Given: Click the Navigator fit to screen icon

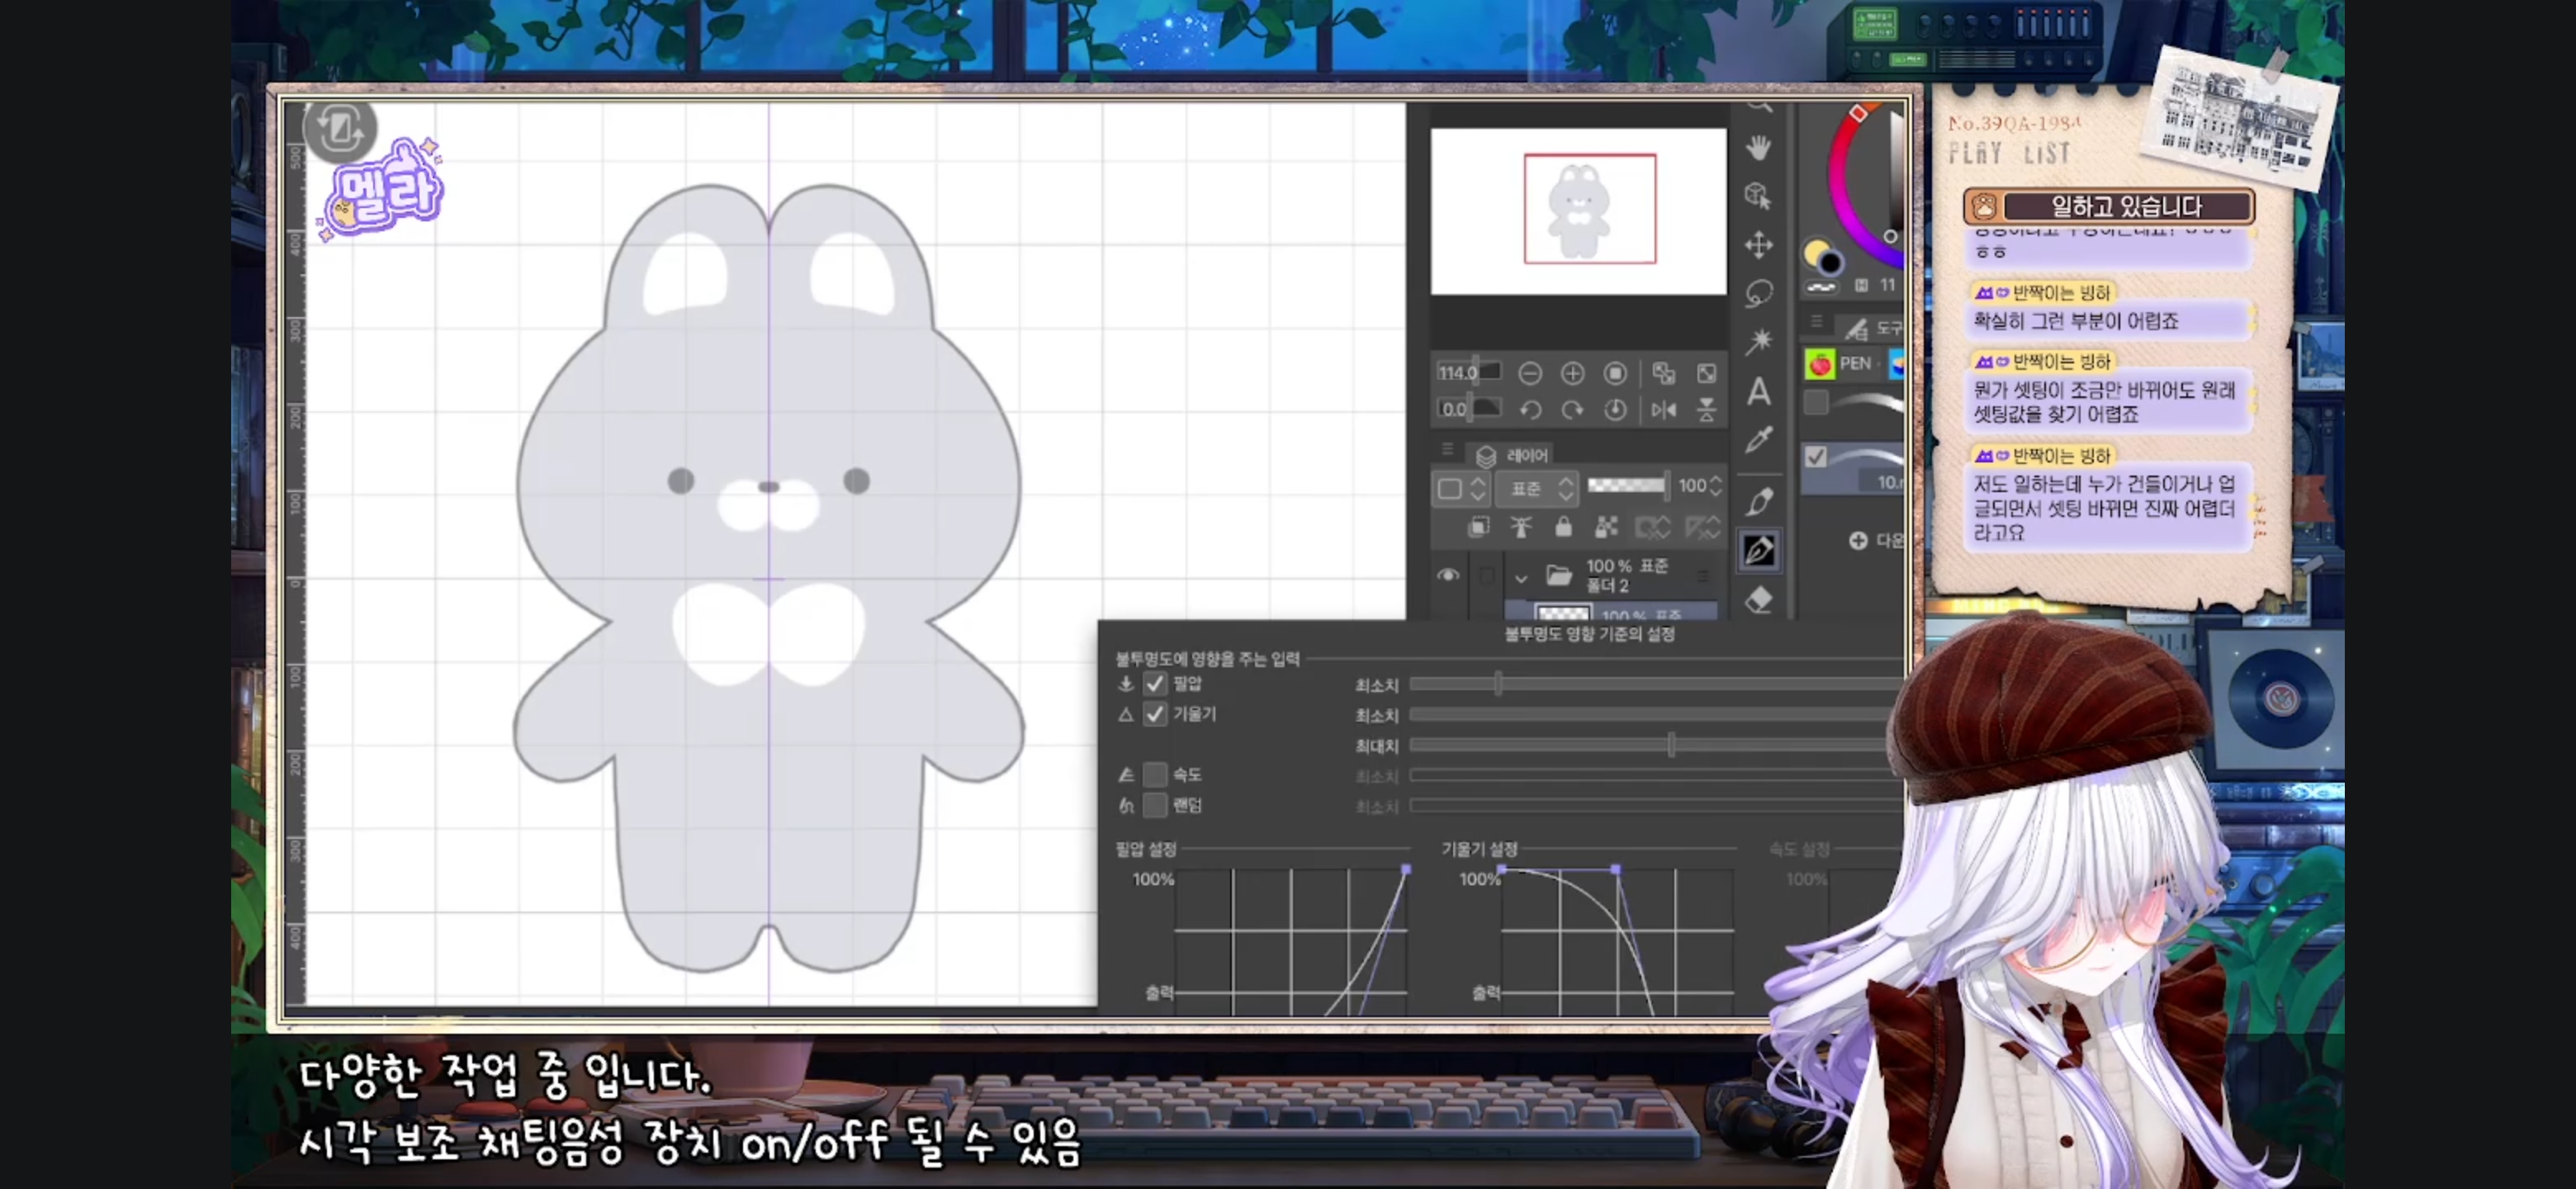Looking at the screenshot, I should [1663, 373].
